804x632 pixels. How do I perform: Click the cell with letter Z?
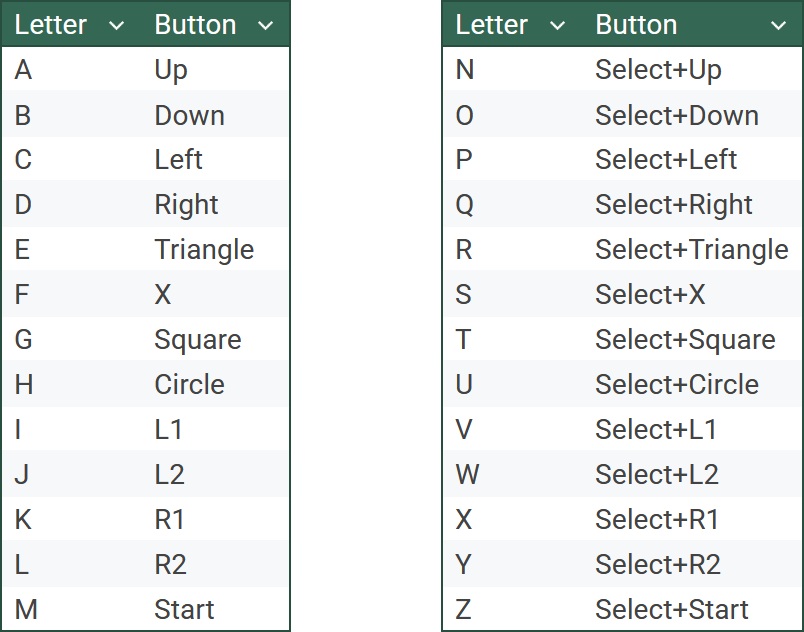tap(464, 610)
